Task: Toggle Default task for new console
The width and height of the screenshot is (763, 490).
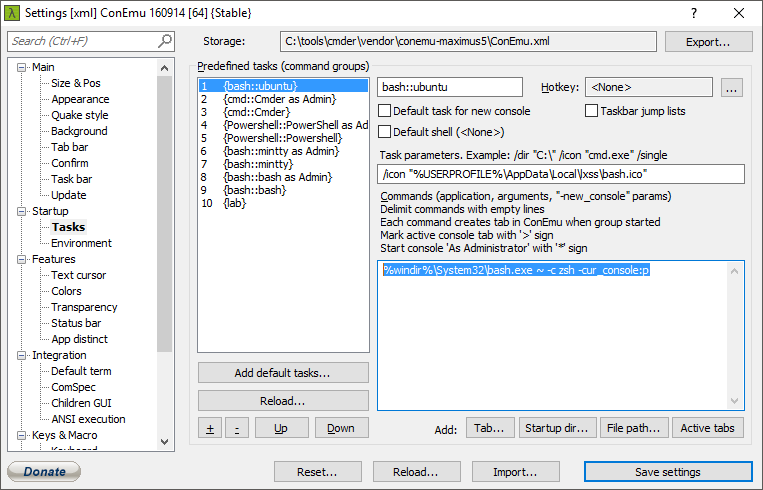Action: (384, 111)
